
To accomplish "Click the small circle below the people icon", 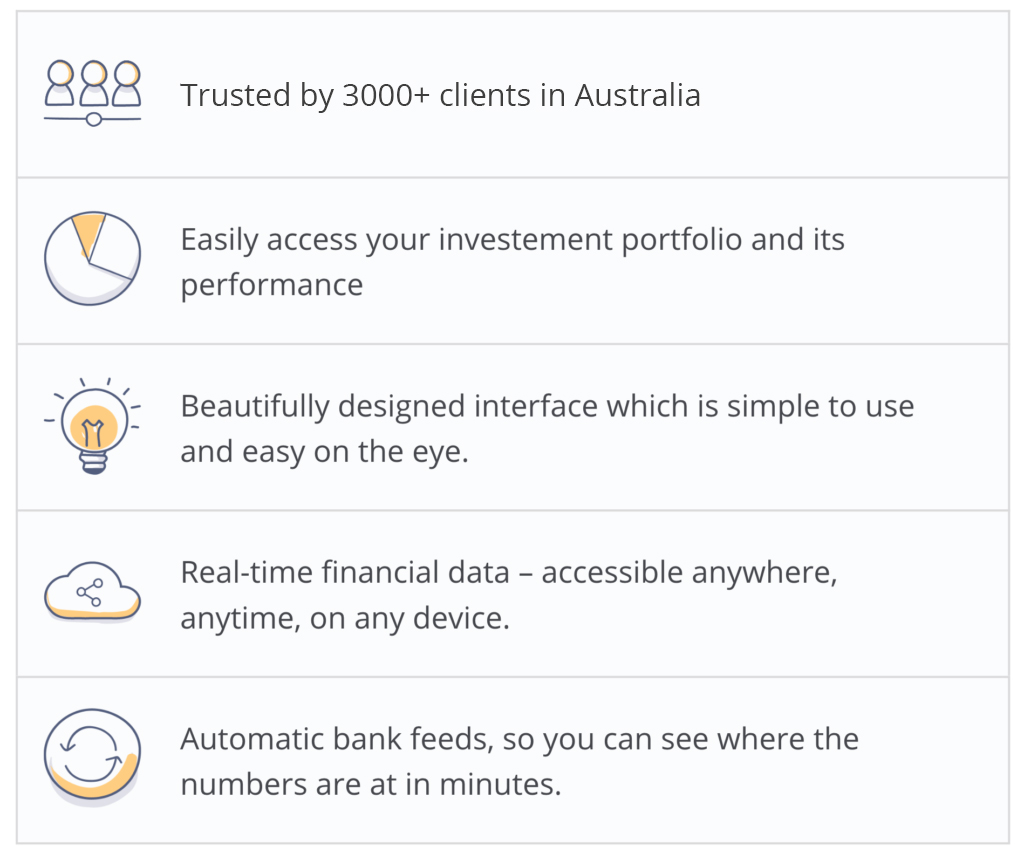I will [x=93, y=119].
